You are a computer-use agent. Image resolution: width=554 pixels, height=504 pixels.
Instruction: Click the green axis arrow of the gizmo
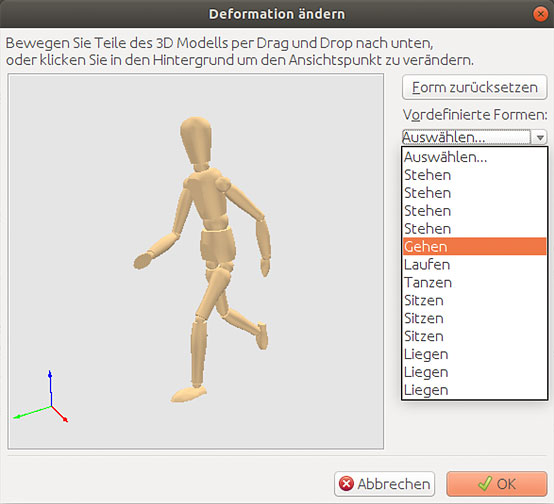[32, 412]
